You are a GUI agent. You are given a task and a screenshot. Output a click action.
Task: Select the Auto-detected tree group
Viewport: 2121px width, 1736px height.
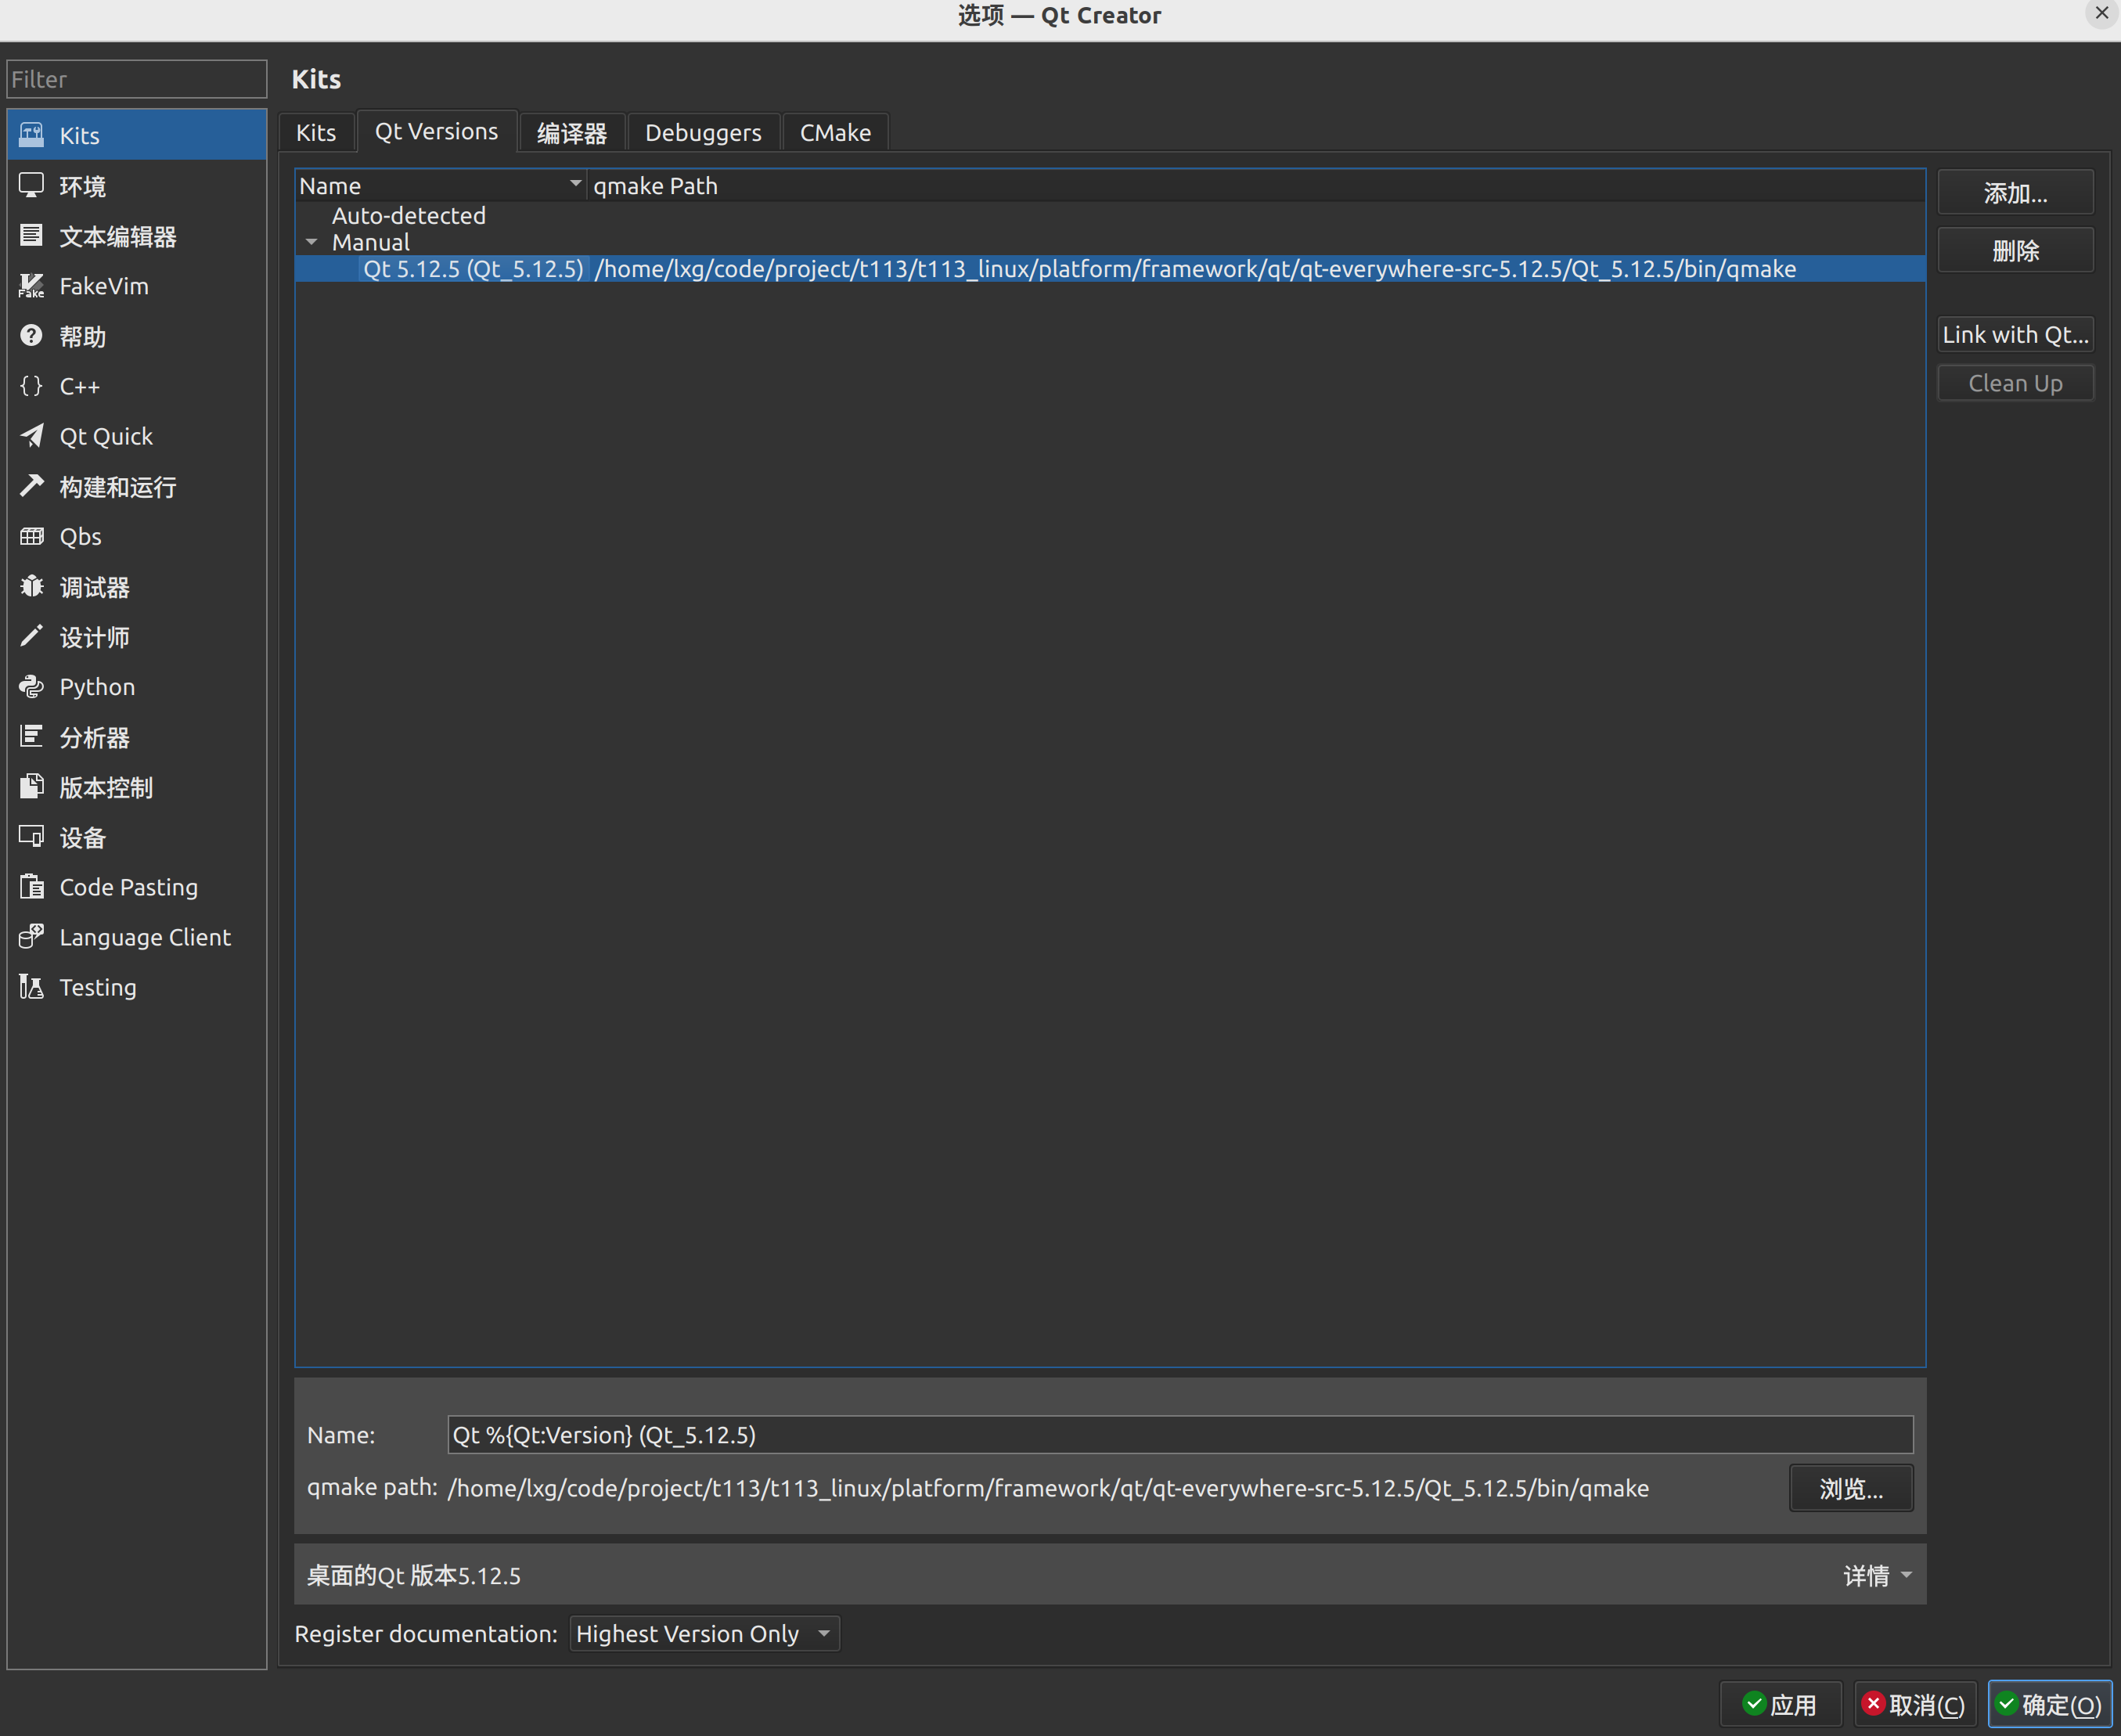408,215
